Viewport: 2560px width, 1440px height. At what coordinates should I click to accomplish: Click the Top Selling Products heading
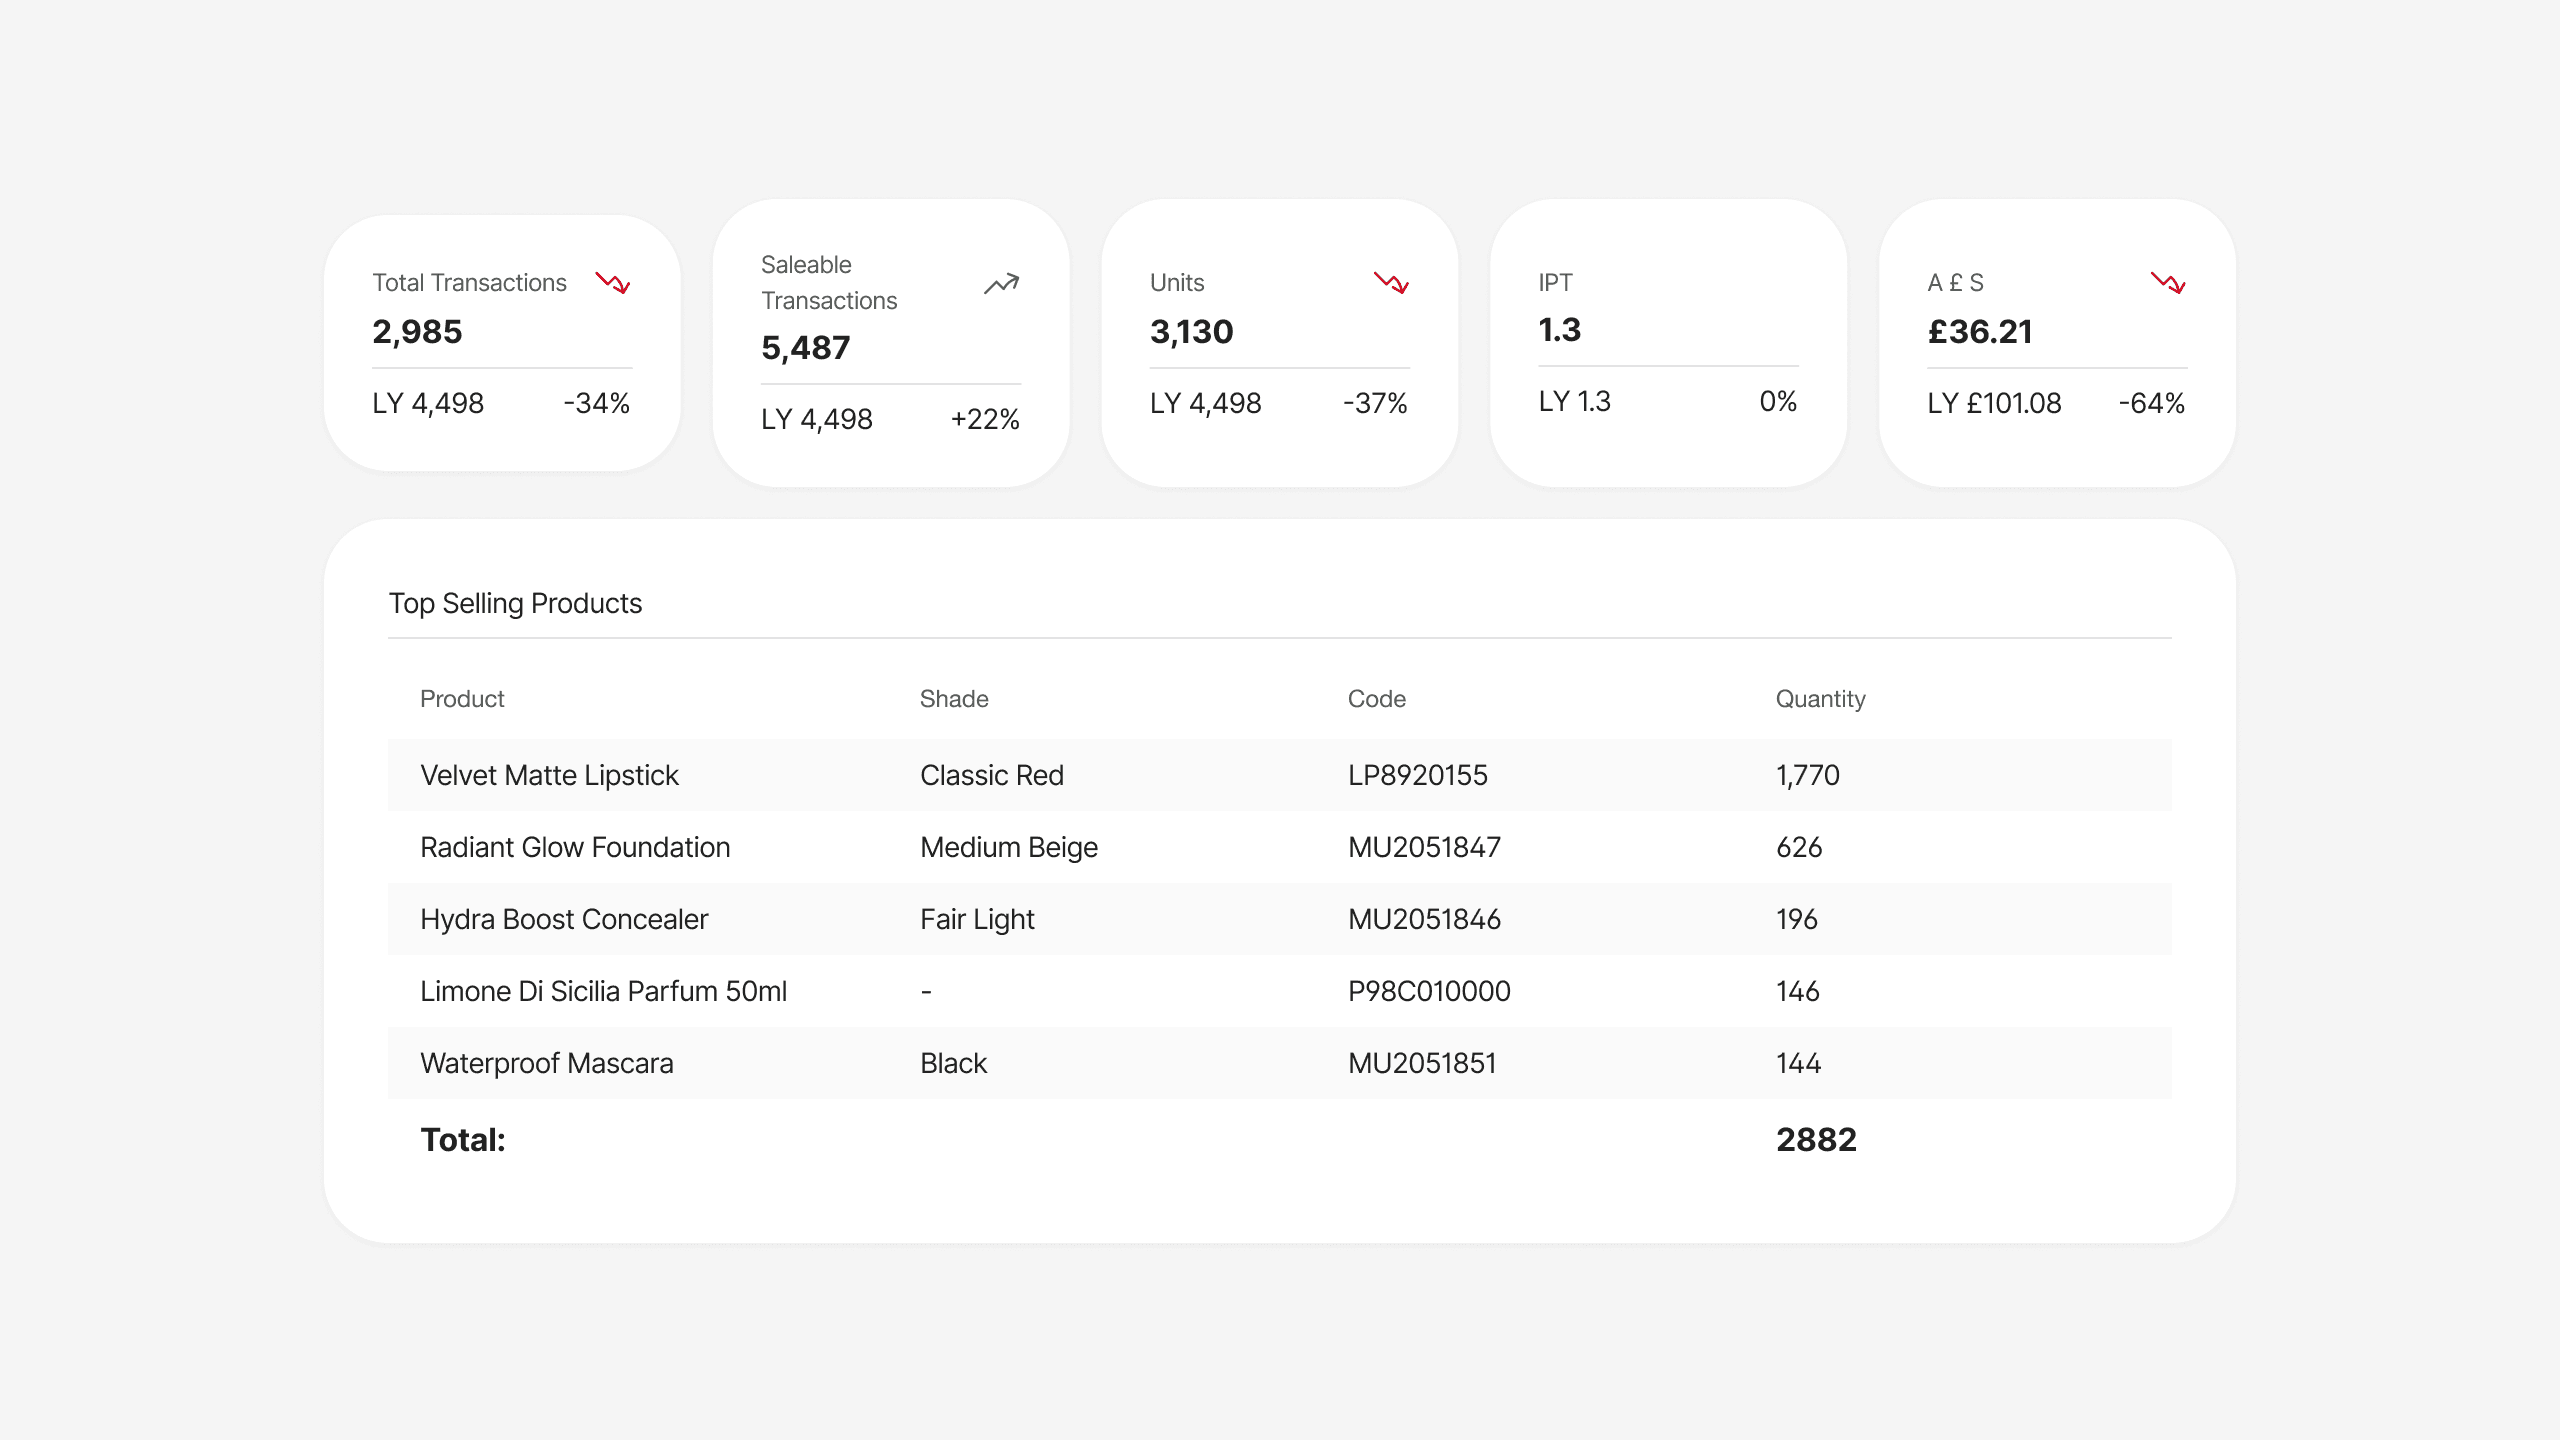(515, 603)
